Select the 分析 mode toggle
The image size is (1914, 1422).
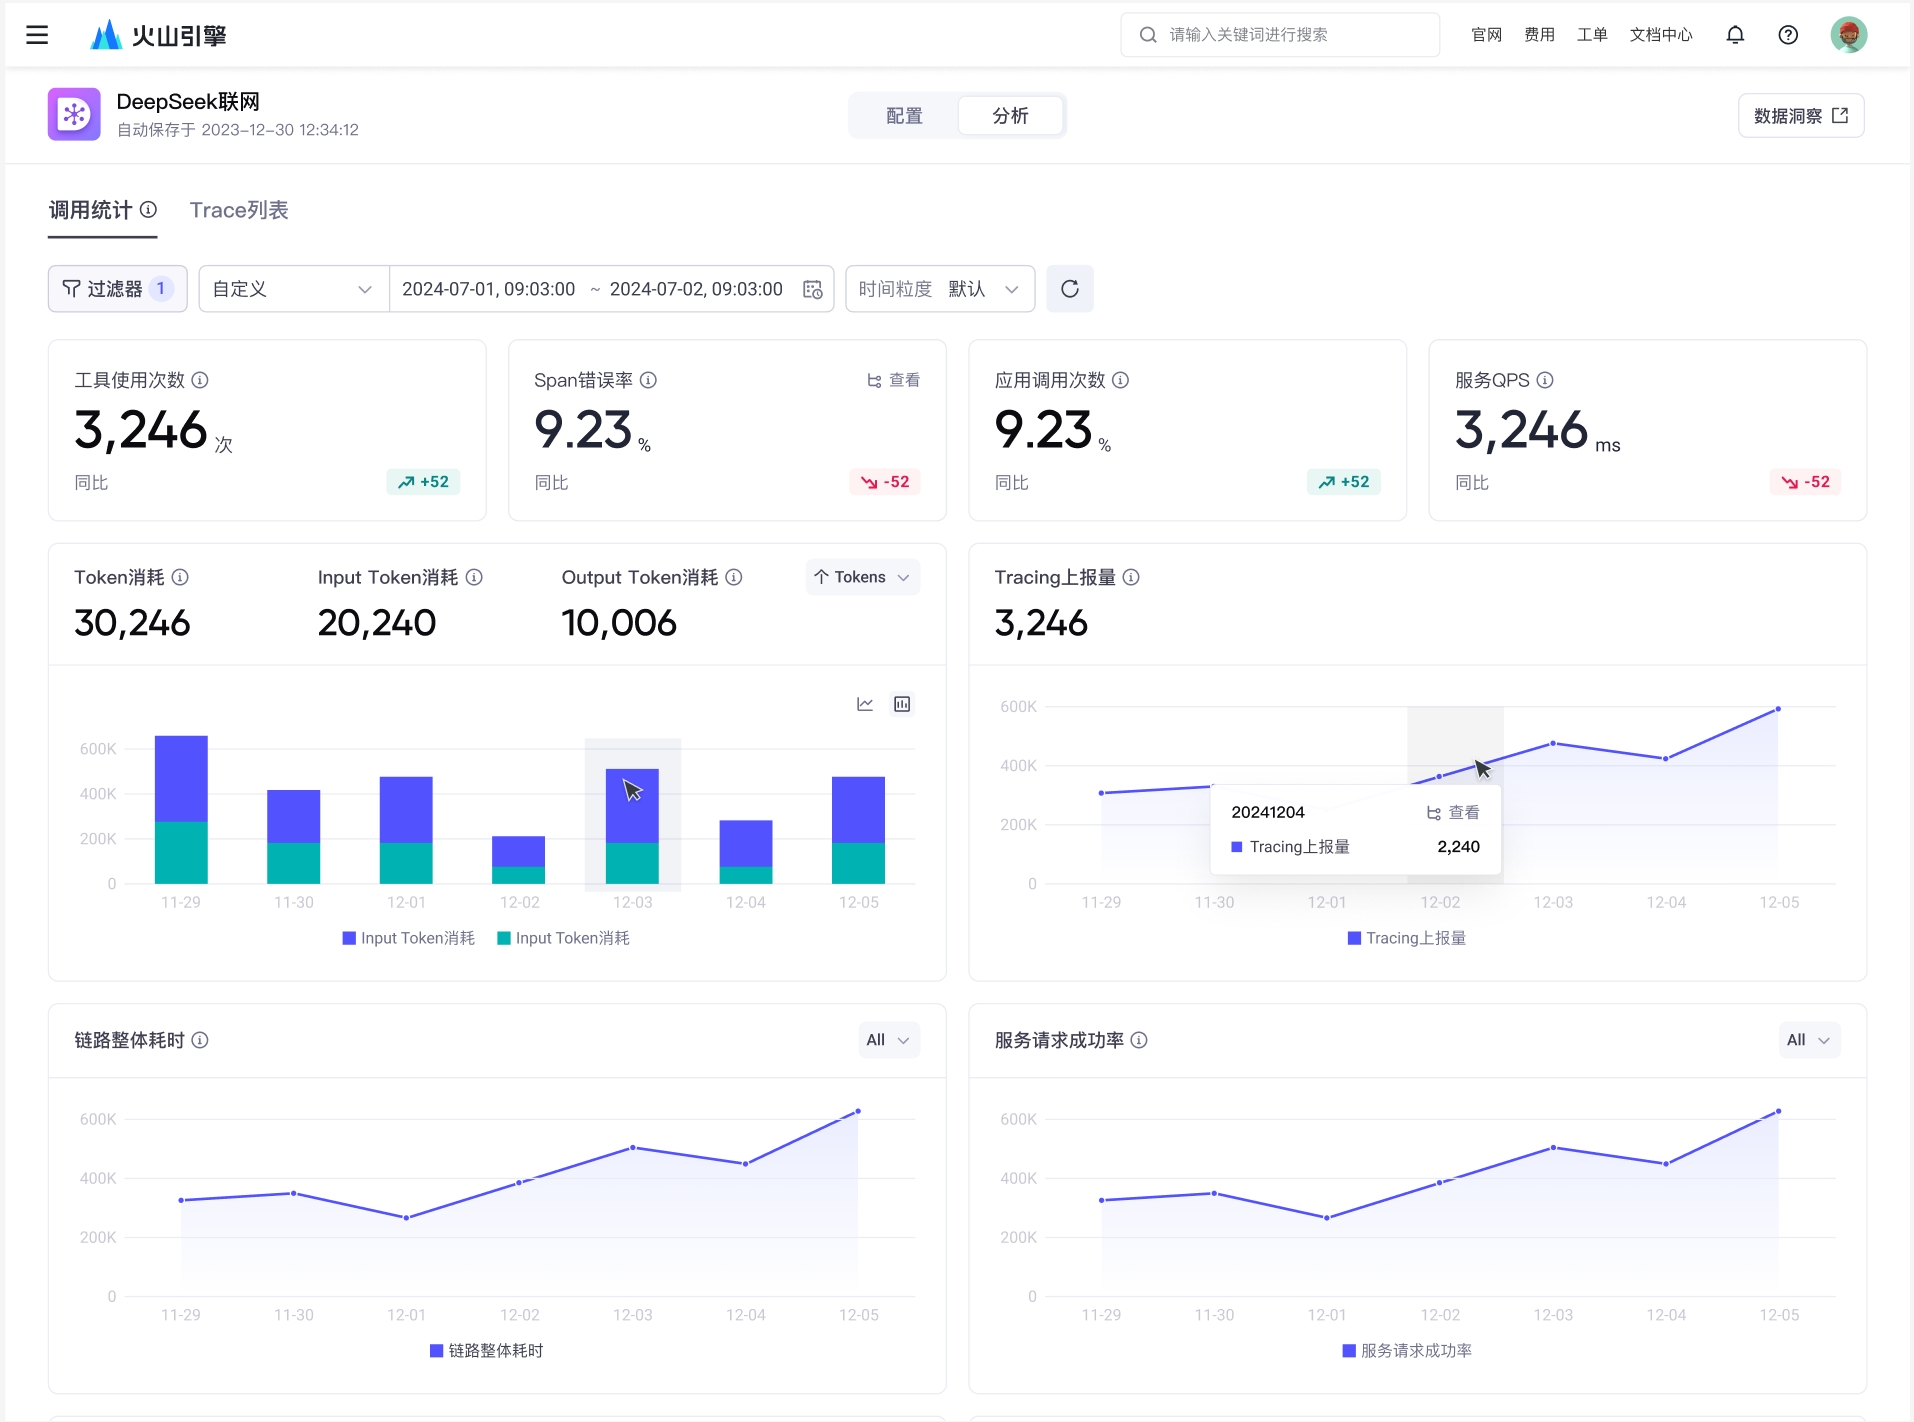1010,116
